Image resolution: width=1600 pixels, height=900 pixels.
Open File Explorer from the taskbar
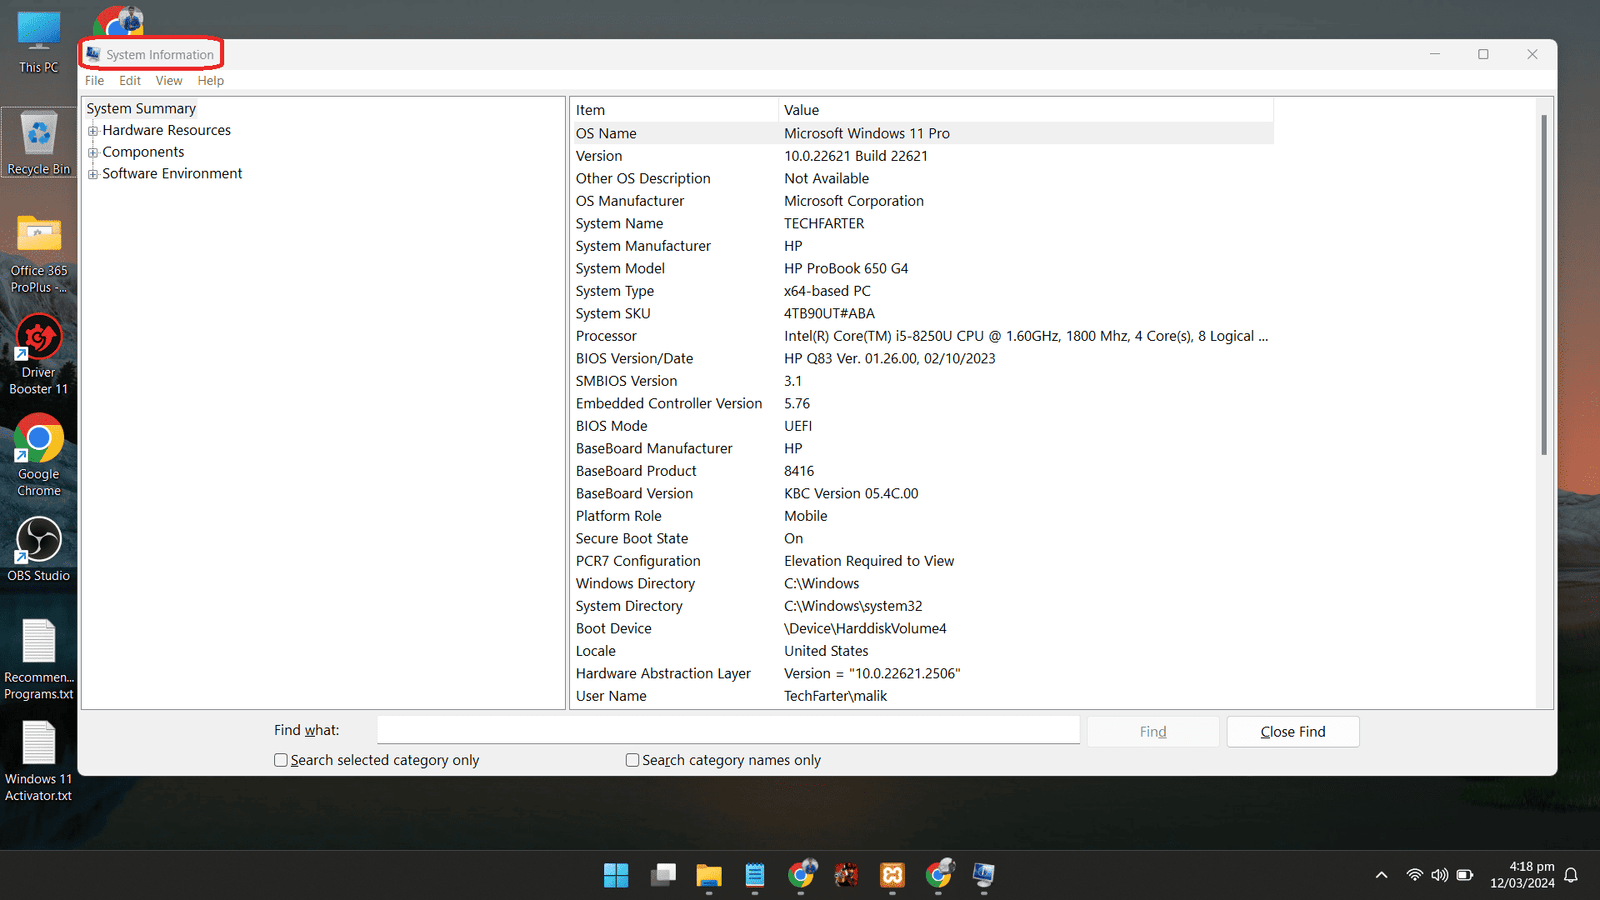tap(709, 875)
